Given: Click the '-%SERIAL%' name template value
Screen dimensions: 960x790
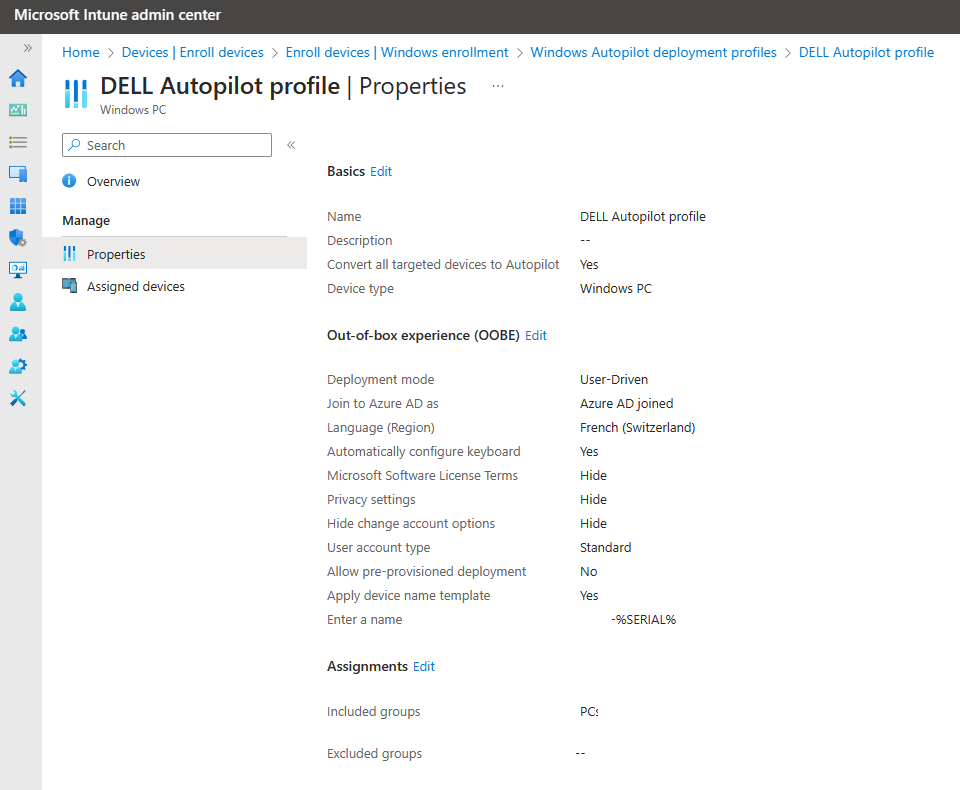Looking at the screenshot, I should (643, 620).
